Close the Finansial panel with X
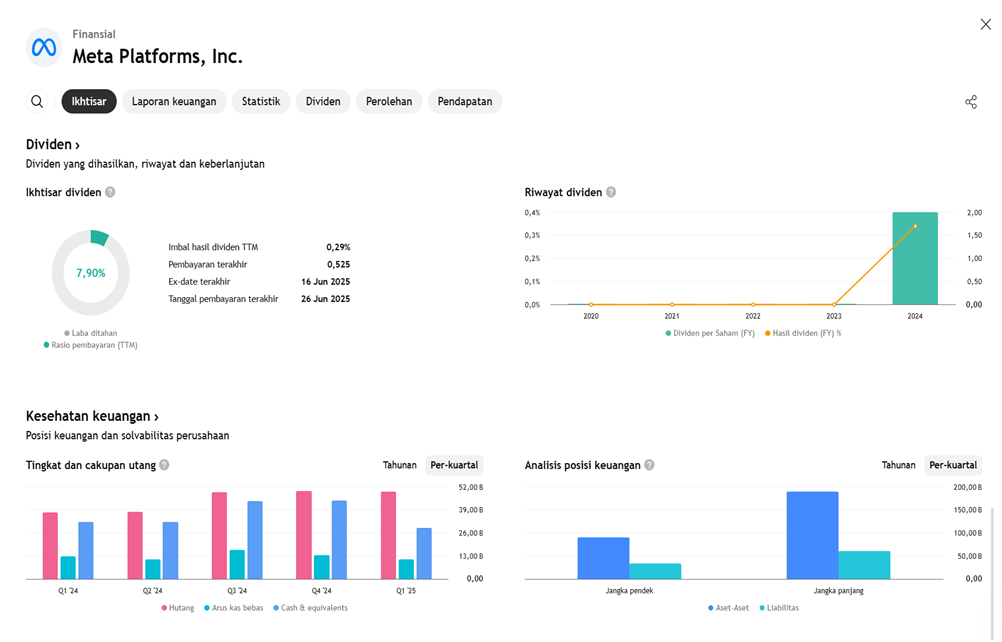This screenshot has width=1002, height=642. click(x=985, y=24)
